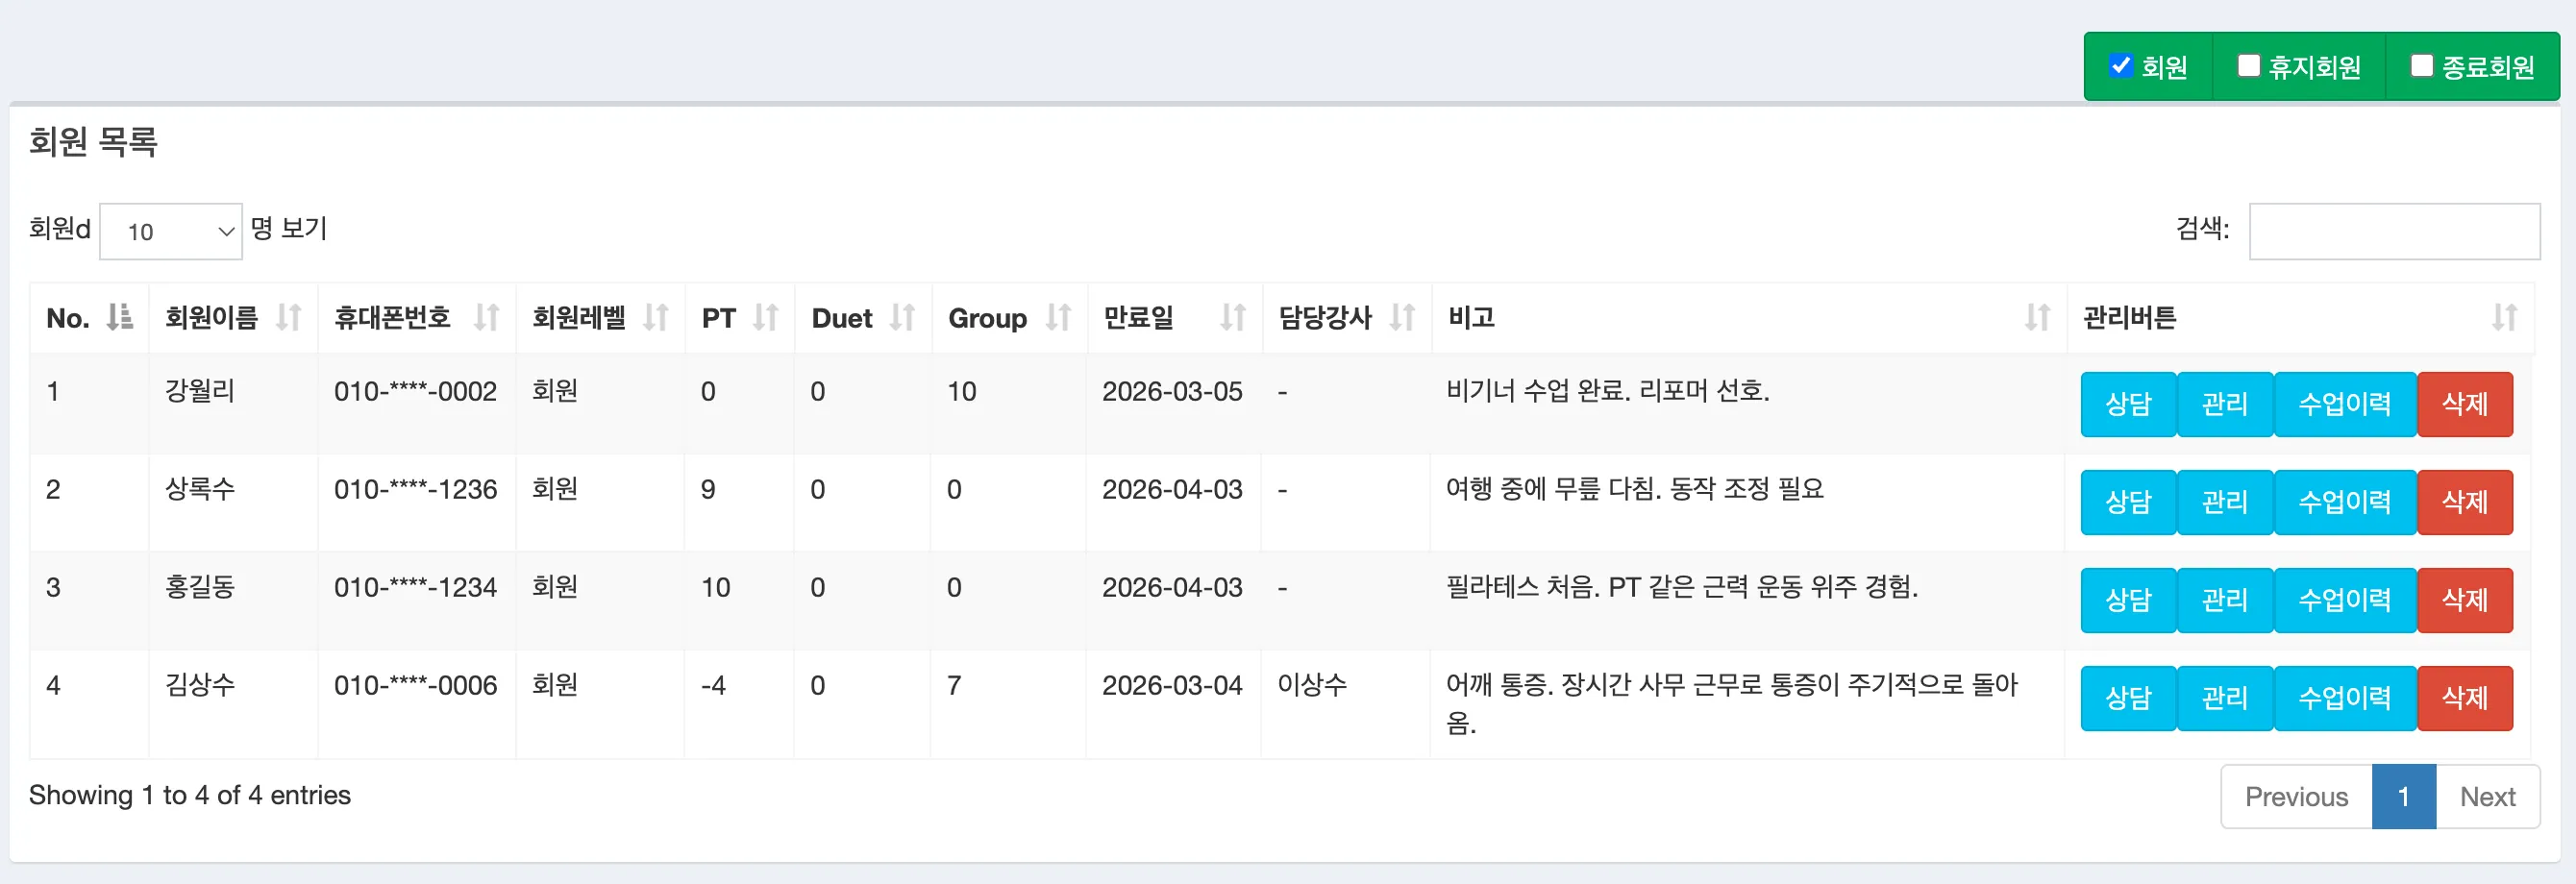Go to the Next page
Image resolution: width=2576 pixels, height=884 pixels.
point(2486,797)
